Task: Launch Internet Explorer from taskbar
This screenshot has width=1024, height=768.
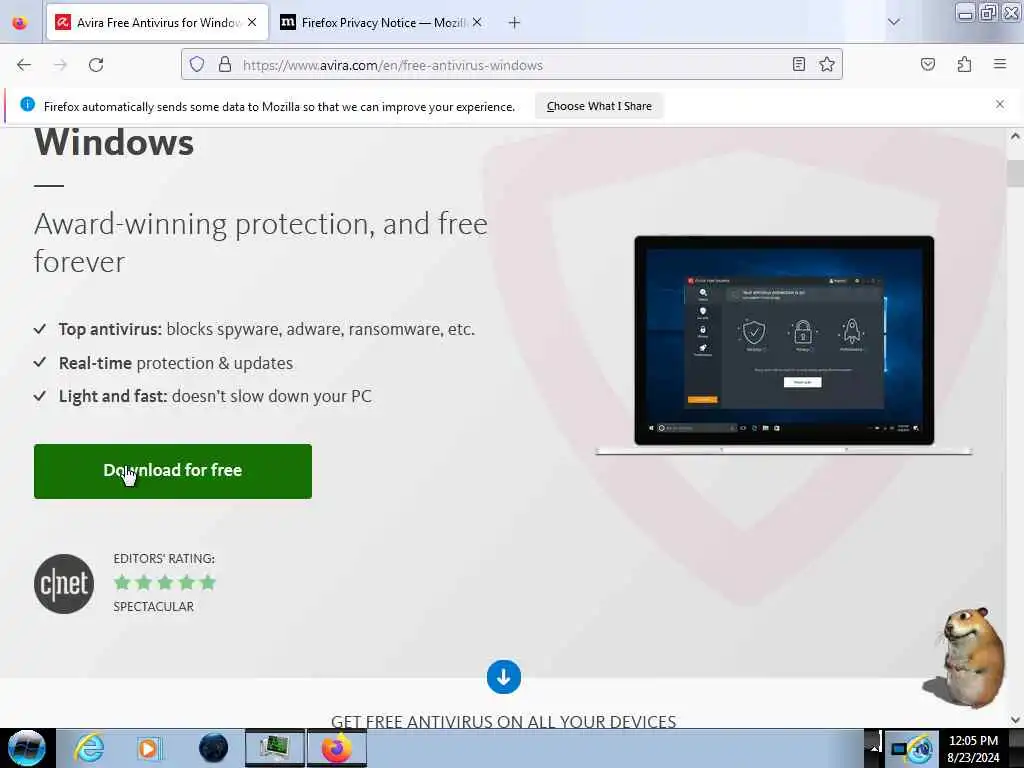Action: (88, 748)
